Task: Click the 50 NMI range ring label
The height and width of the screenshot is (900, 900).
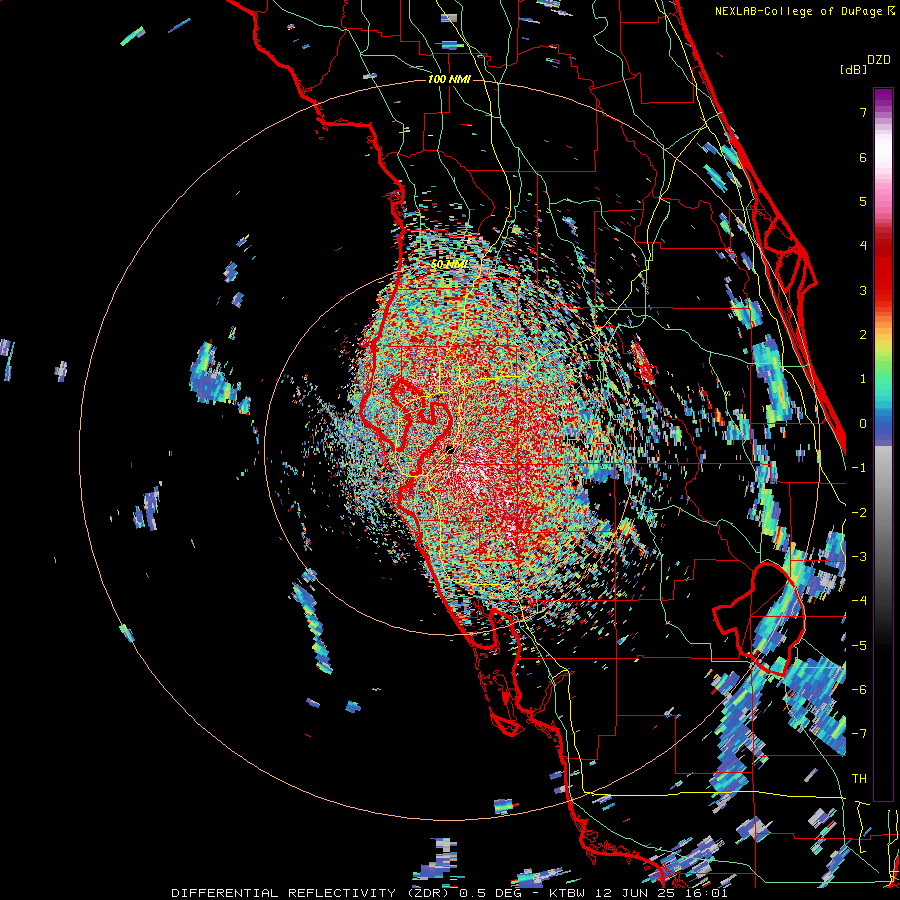Action: point(449,265)
